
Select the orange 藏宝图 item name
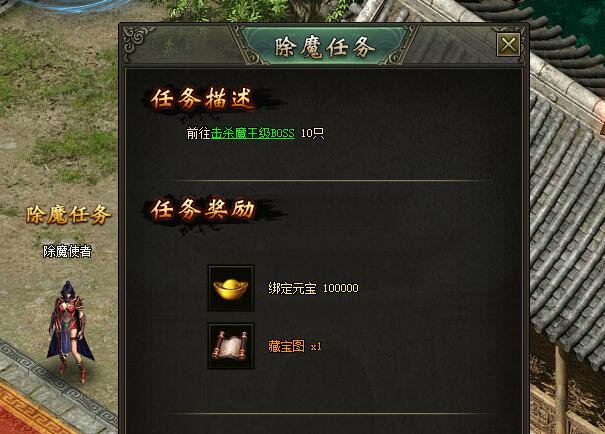pos(286,346)
